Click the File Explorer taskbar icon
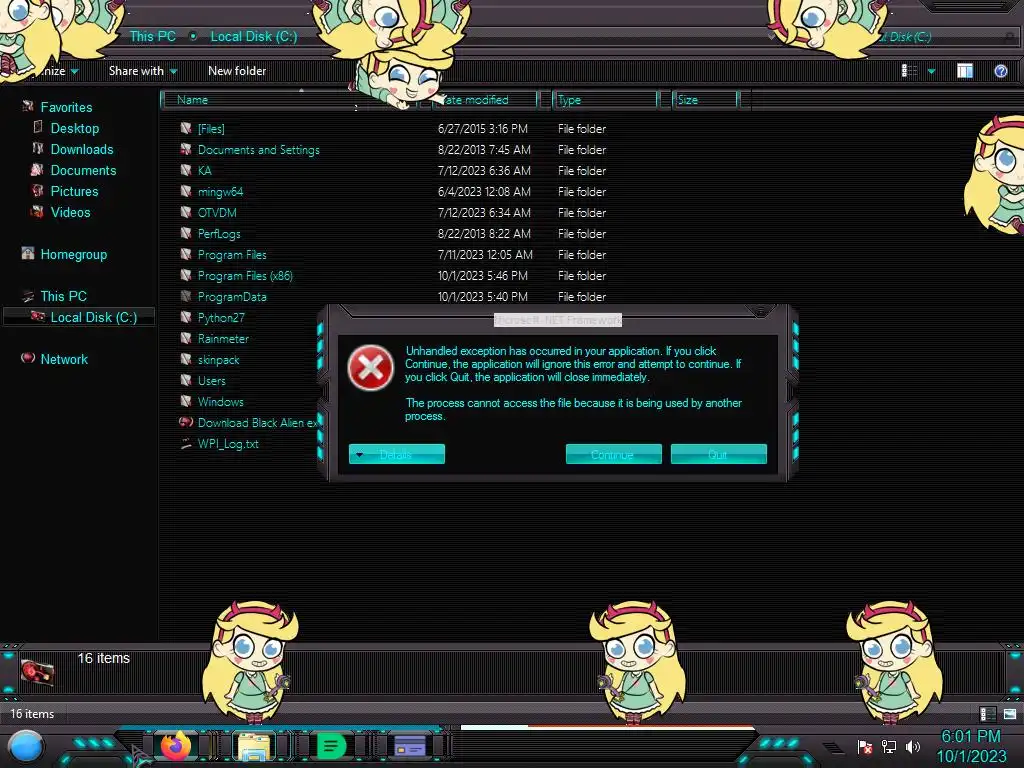 [x=254, y=746]
